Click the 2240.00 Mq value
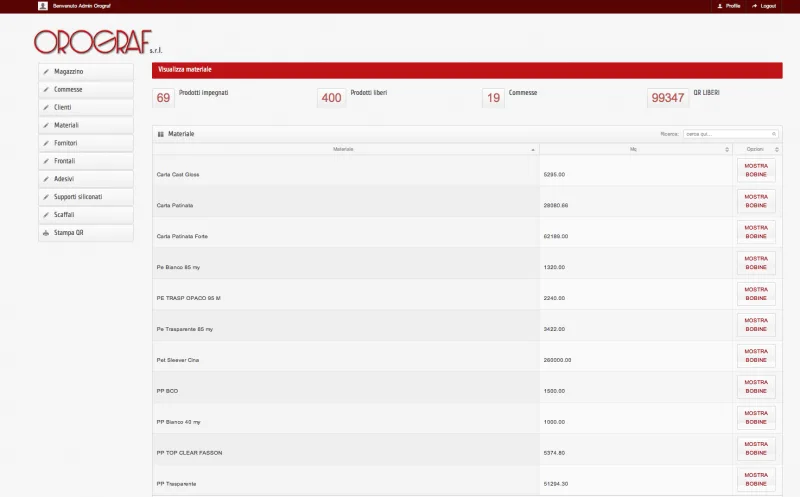The width and height of the screenshot is (800, 497). (x=554, y=298)
